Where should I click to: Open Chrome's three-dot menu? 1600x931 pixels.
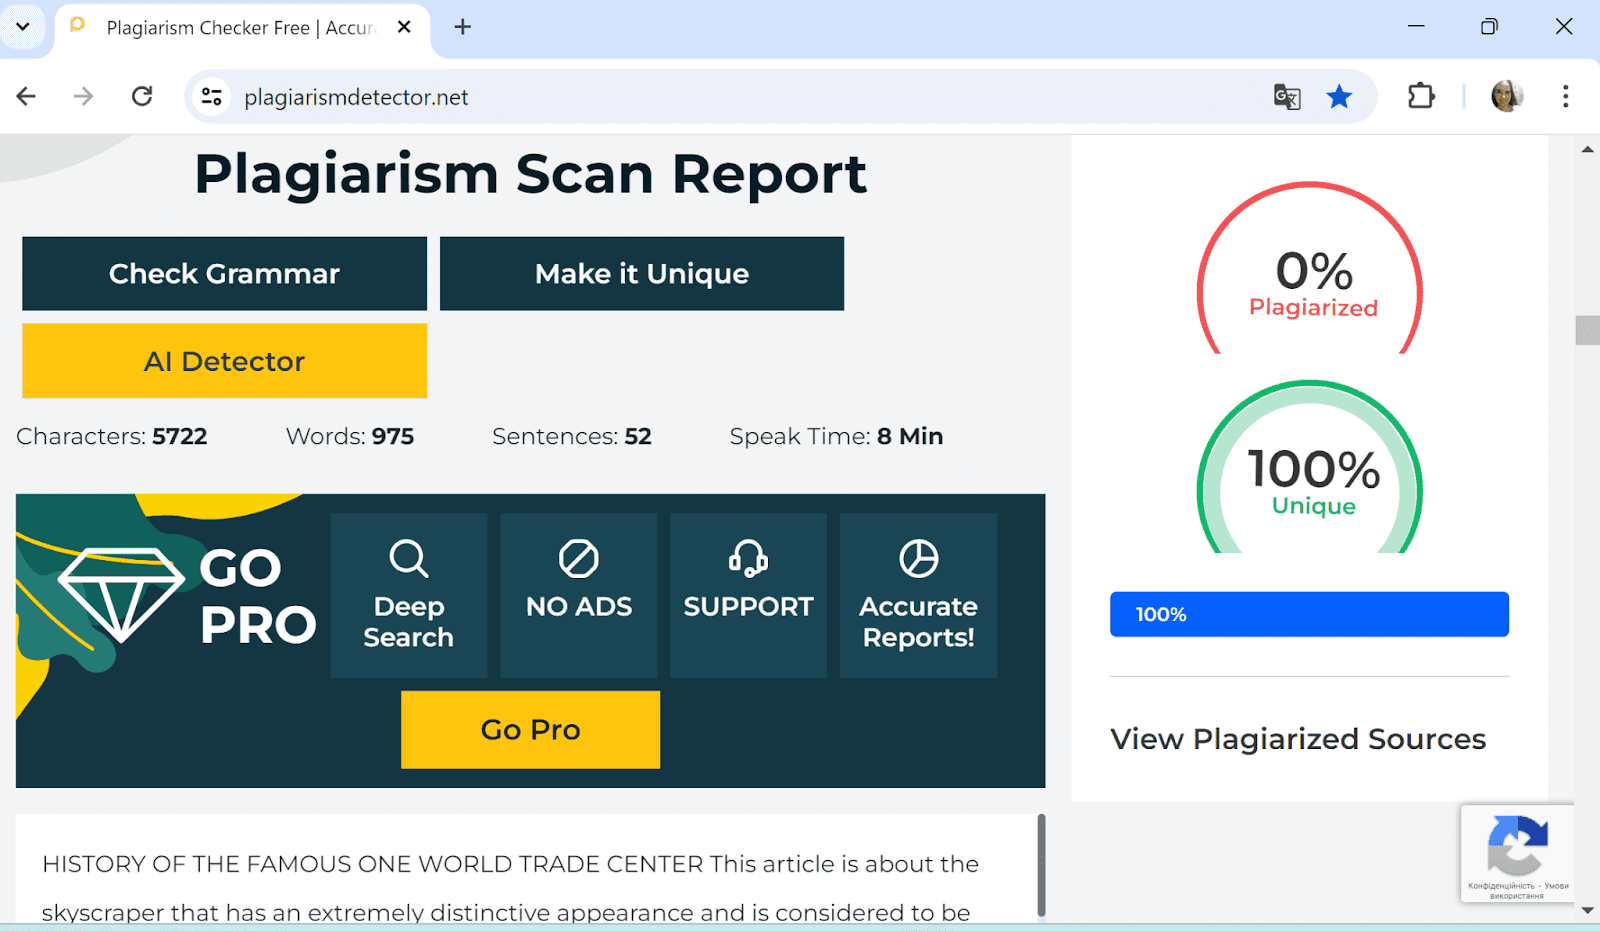point(1565,97)
